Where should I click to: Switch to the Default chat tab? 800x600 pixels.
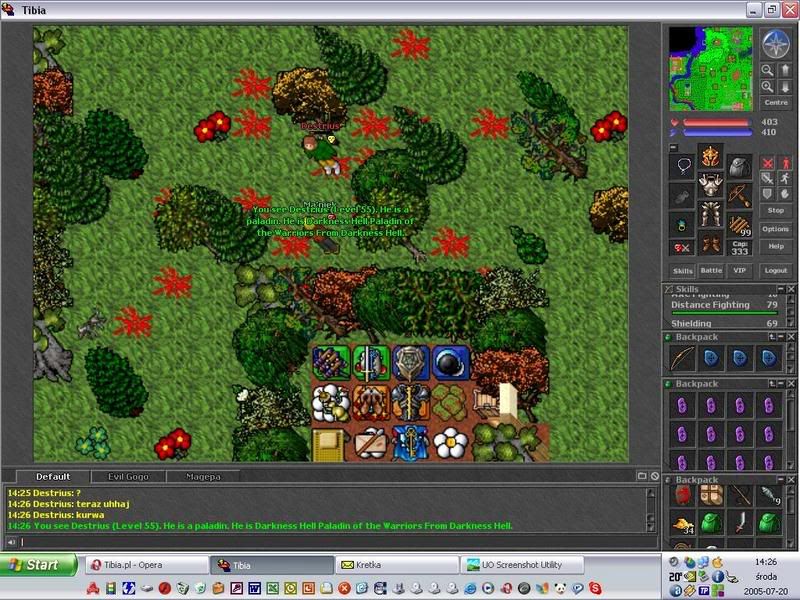(x=53, y=477)
